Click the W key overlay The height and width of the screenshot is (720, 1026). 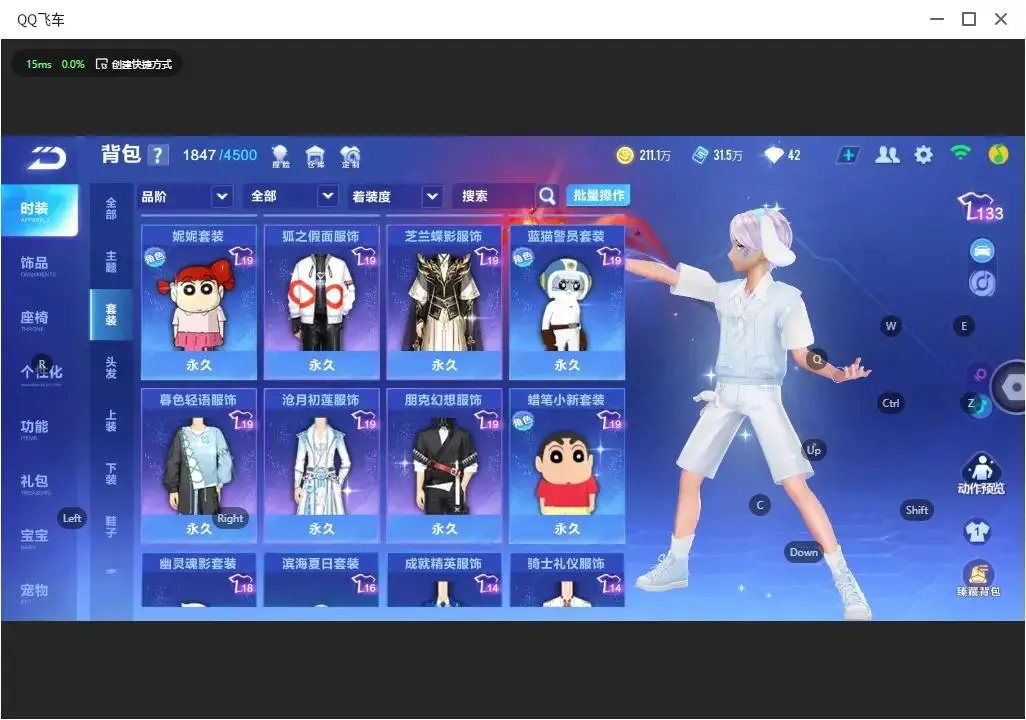point(891,326)
